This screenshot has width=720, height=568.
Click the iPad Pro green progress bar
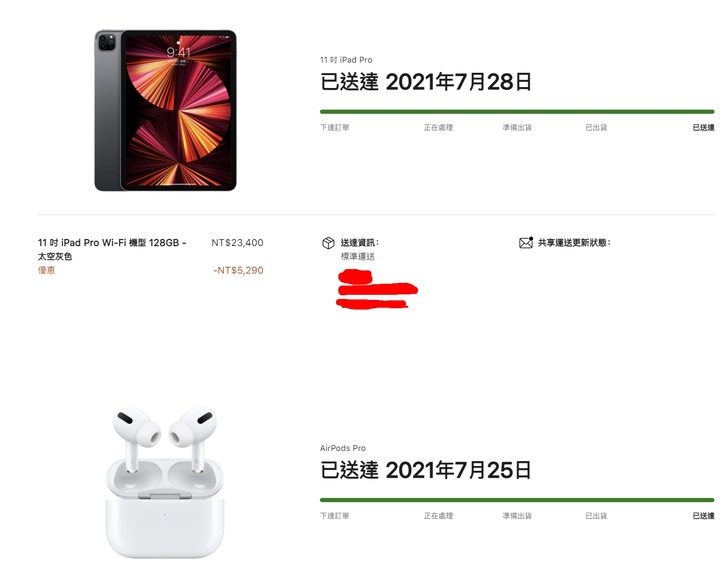[517, 112]
